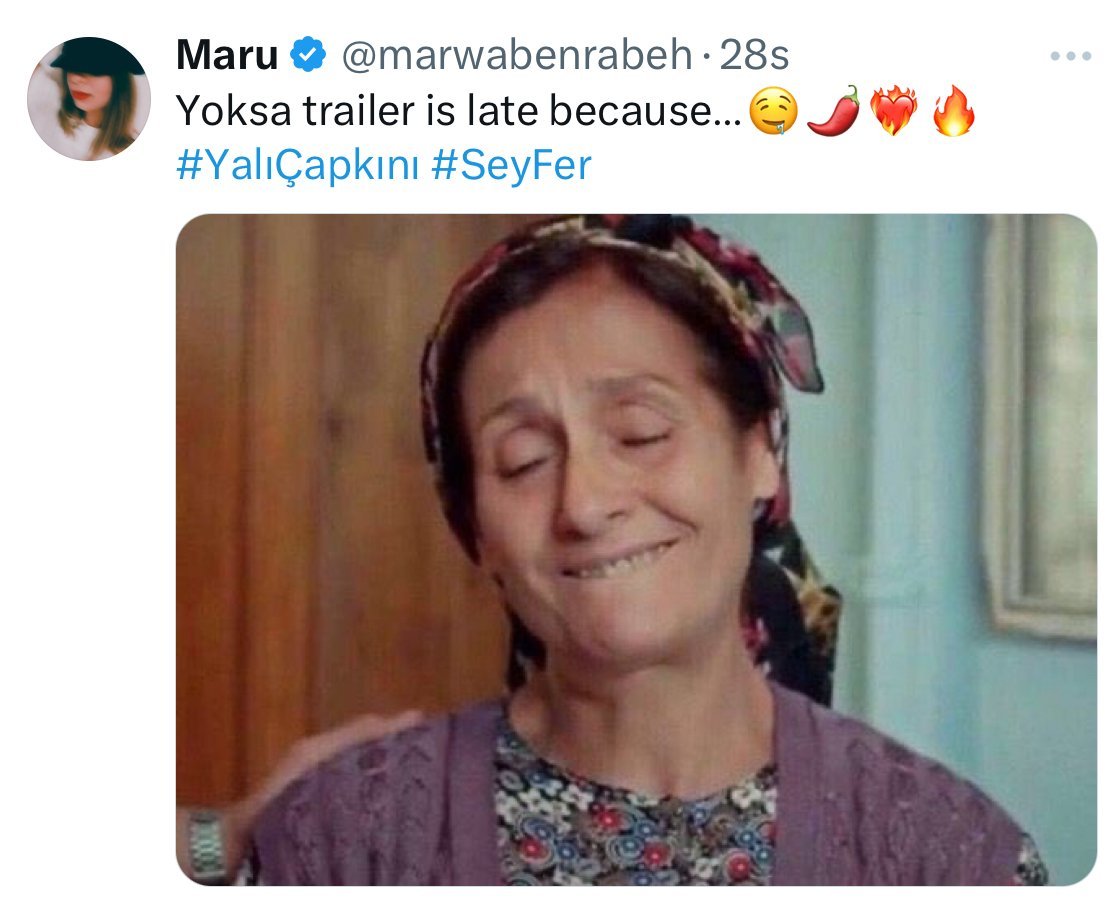Open Maru's profile avatar picture
The image size is (1106, 912).
tap(89, 99)
